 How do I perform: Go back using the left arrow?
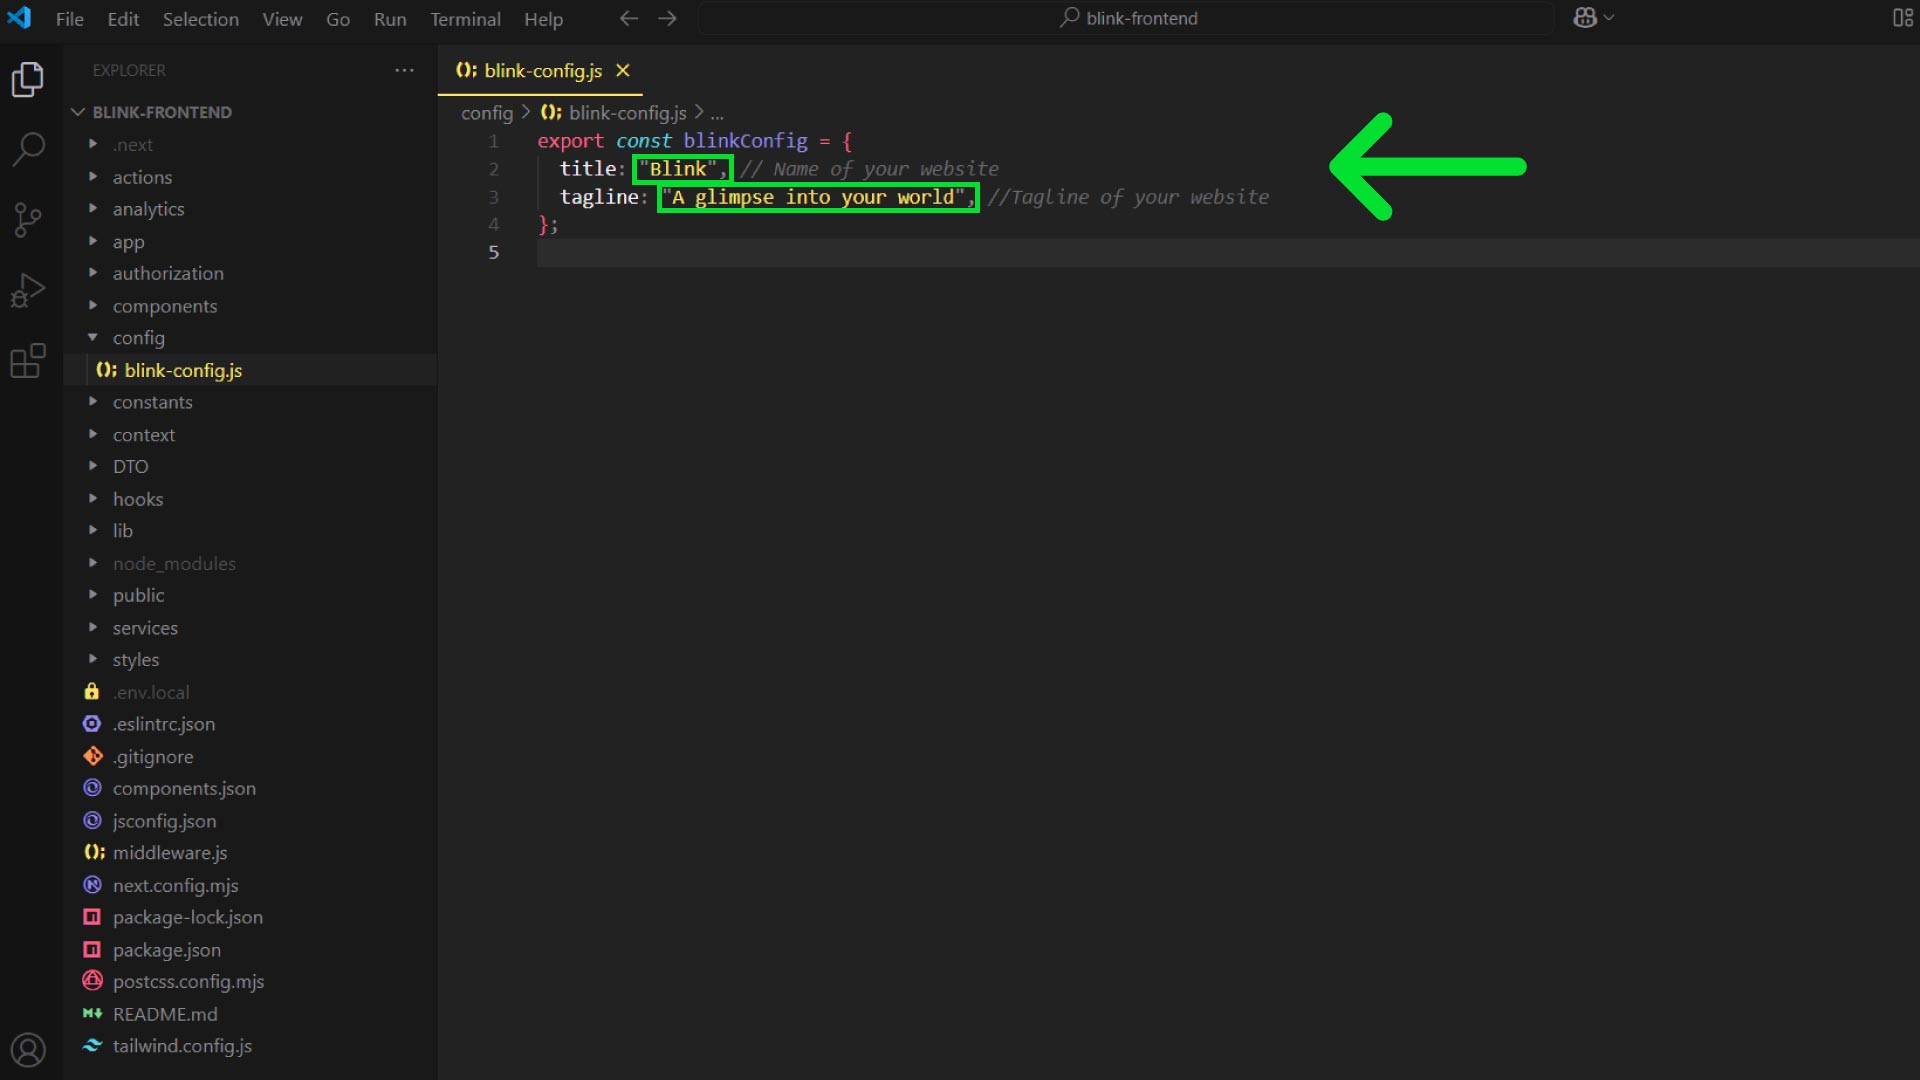coord(629,18)
